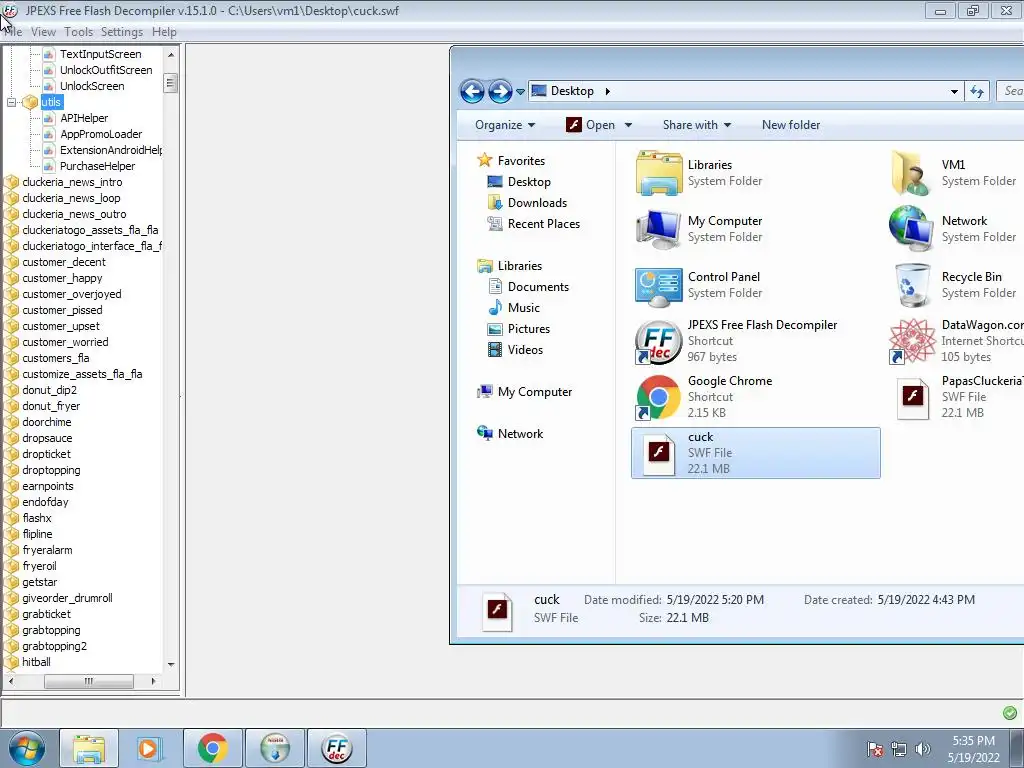
Task: Open Chrome from the taskbar
Action: [x=212, y=748]
